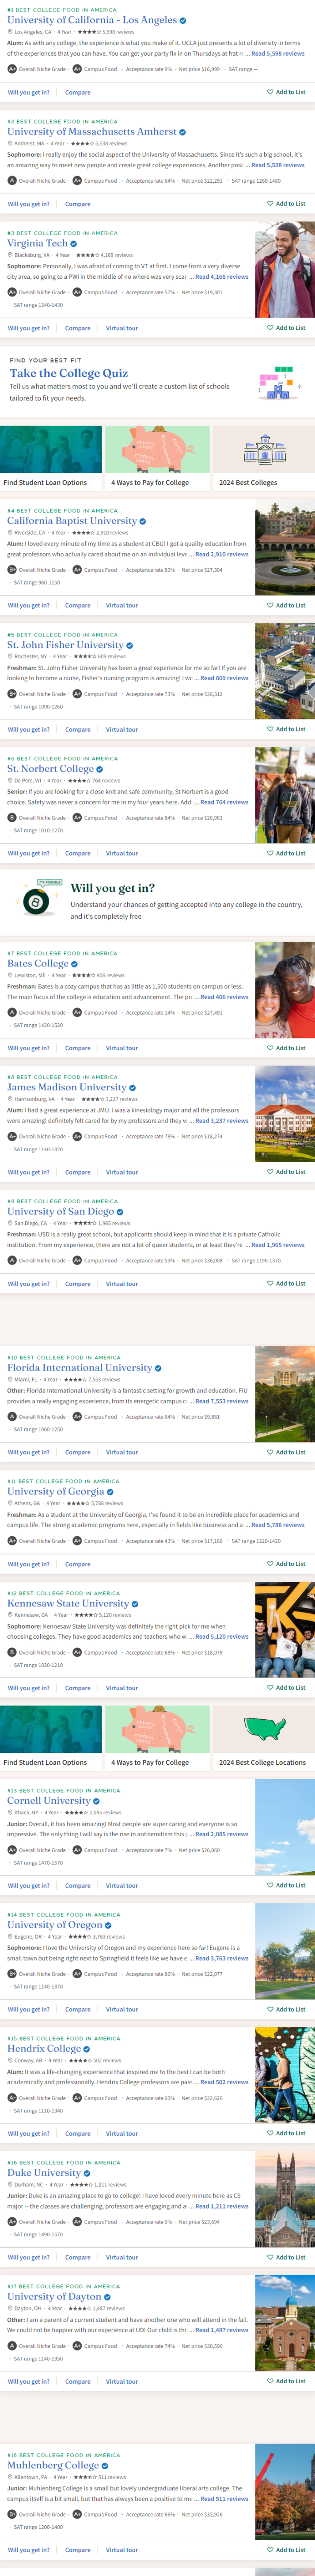Start the Kennesaw State University virtual tour
The width and height of the screenshot is (315, 2576).
(122, 1688)
